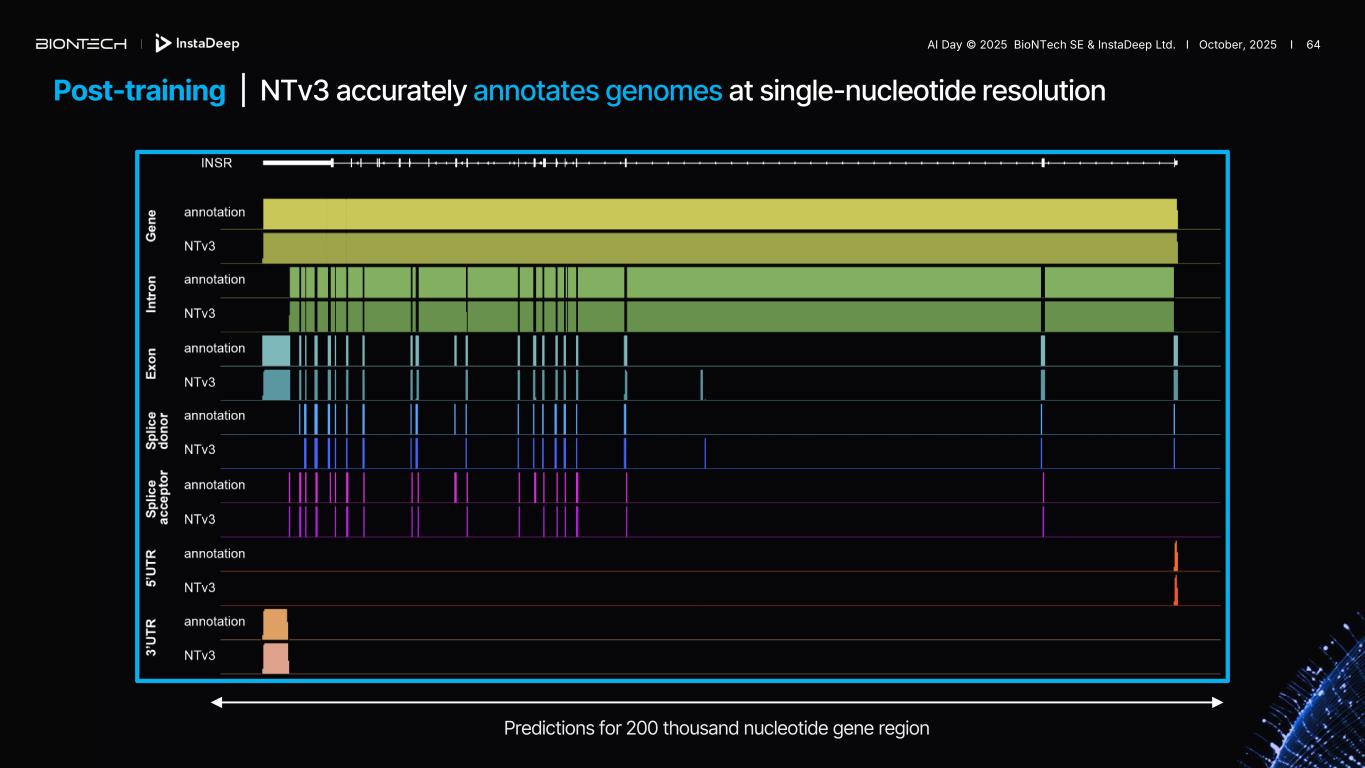Click the lone mid-track NTv3 splice donor peak

tap(705, 453)
